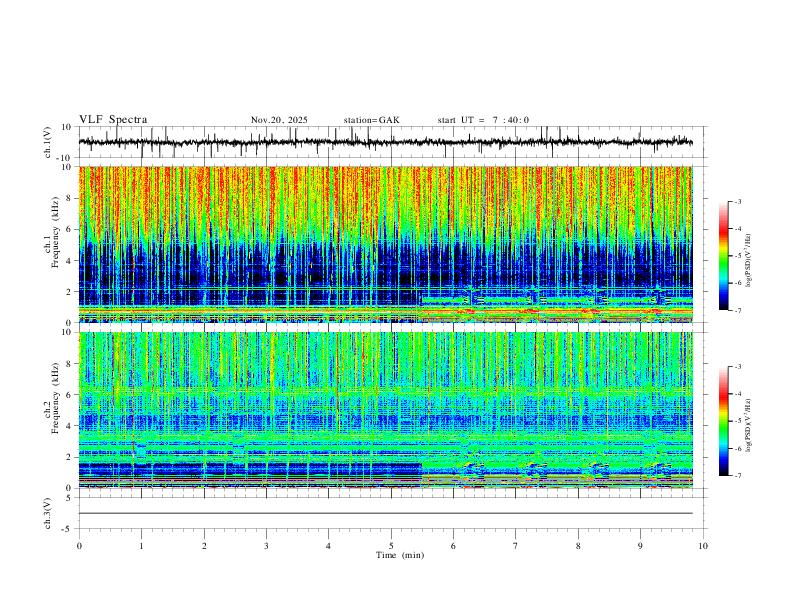Click the ch.2 spectrogram panel

pos(385,410)
